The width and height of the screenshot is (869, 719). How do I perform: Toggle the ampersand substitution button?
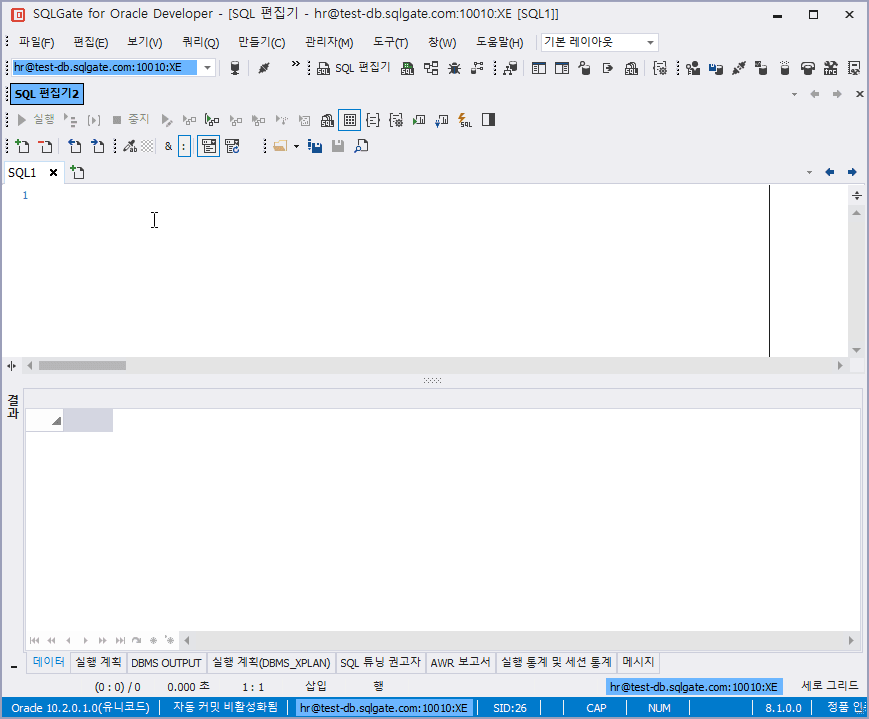[168, 146]
